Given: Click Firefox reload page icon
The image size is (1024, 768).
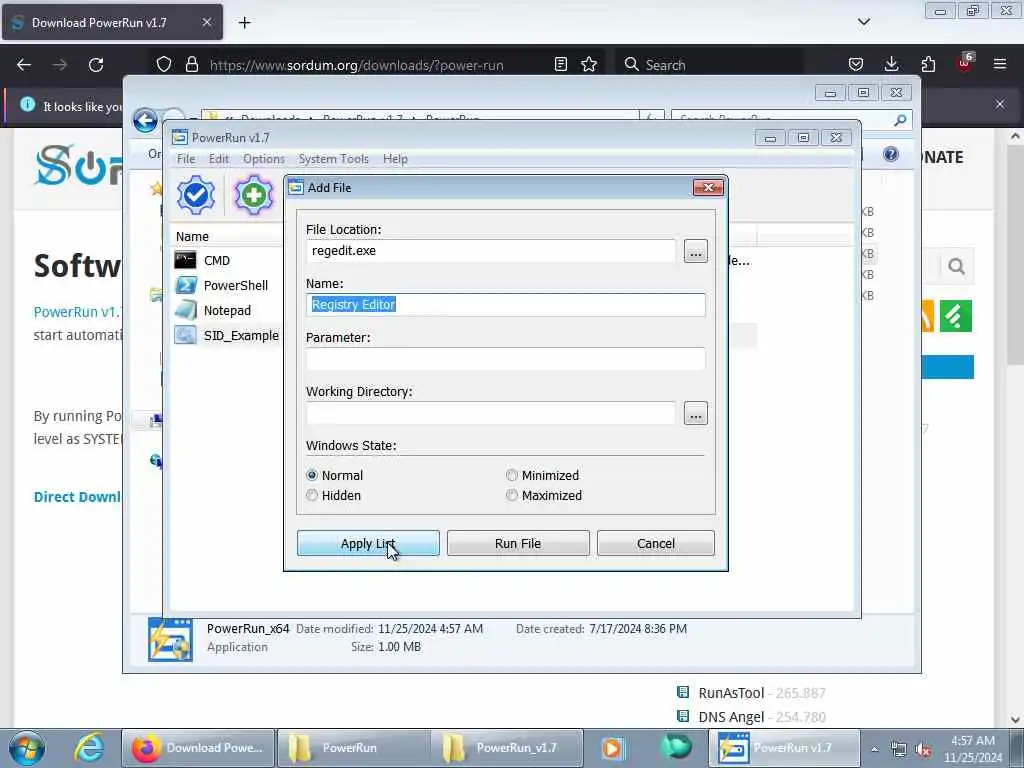Looking at the screenshot, I should point(96,65).
